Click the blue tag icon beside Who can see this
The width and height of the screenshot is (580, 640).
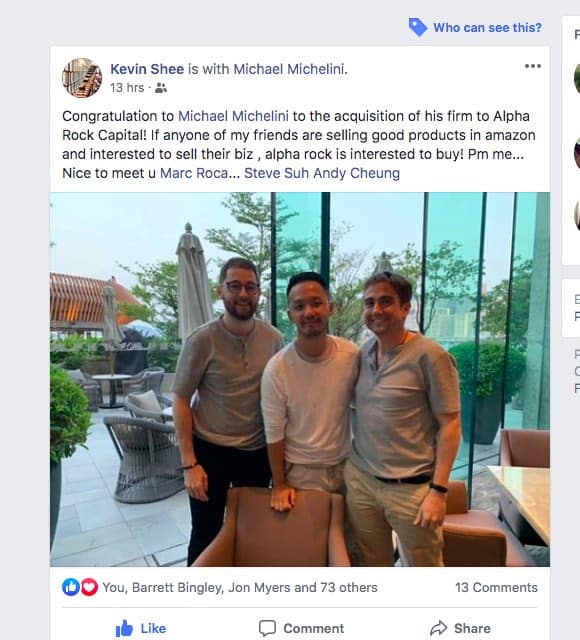418,27
